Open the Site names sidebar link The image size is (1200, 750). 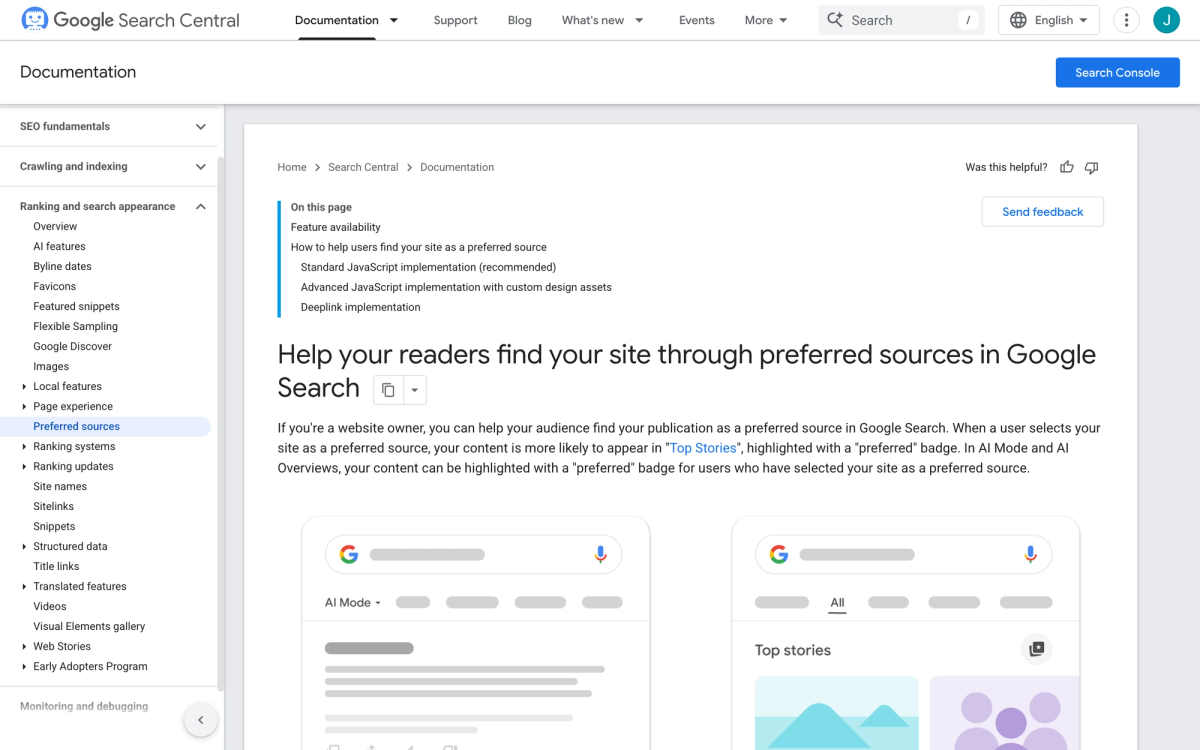(60, 486)
